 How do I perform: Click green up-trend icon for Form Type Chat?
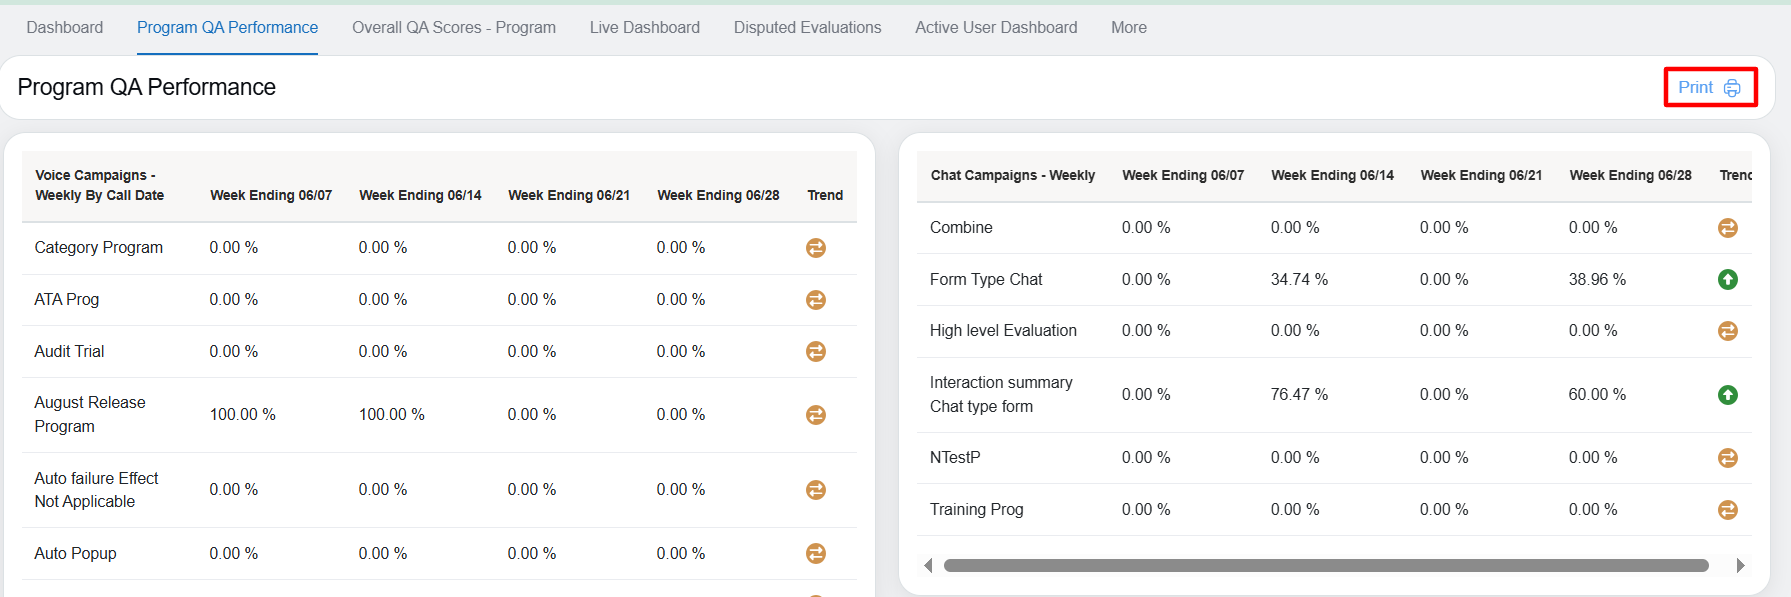[1727, 280]
